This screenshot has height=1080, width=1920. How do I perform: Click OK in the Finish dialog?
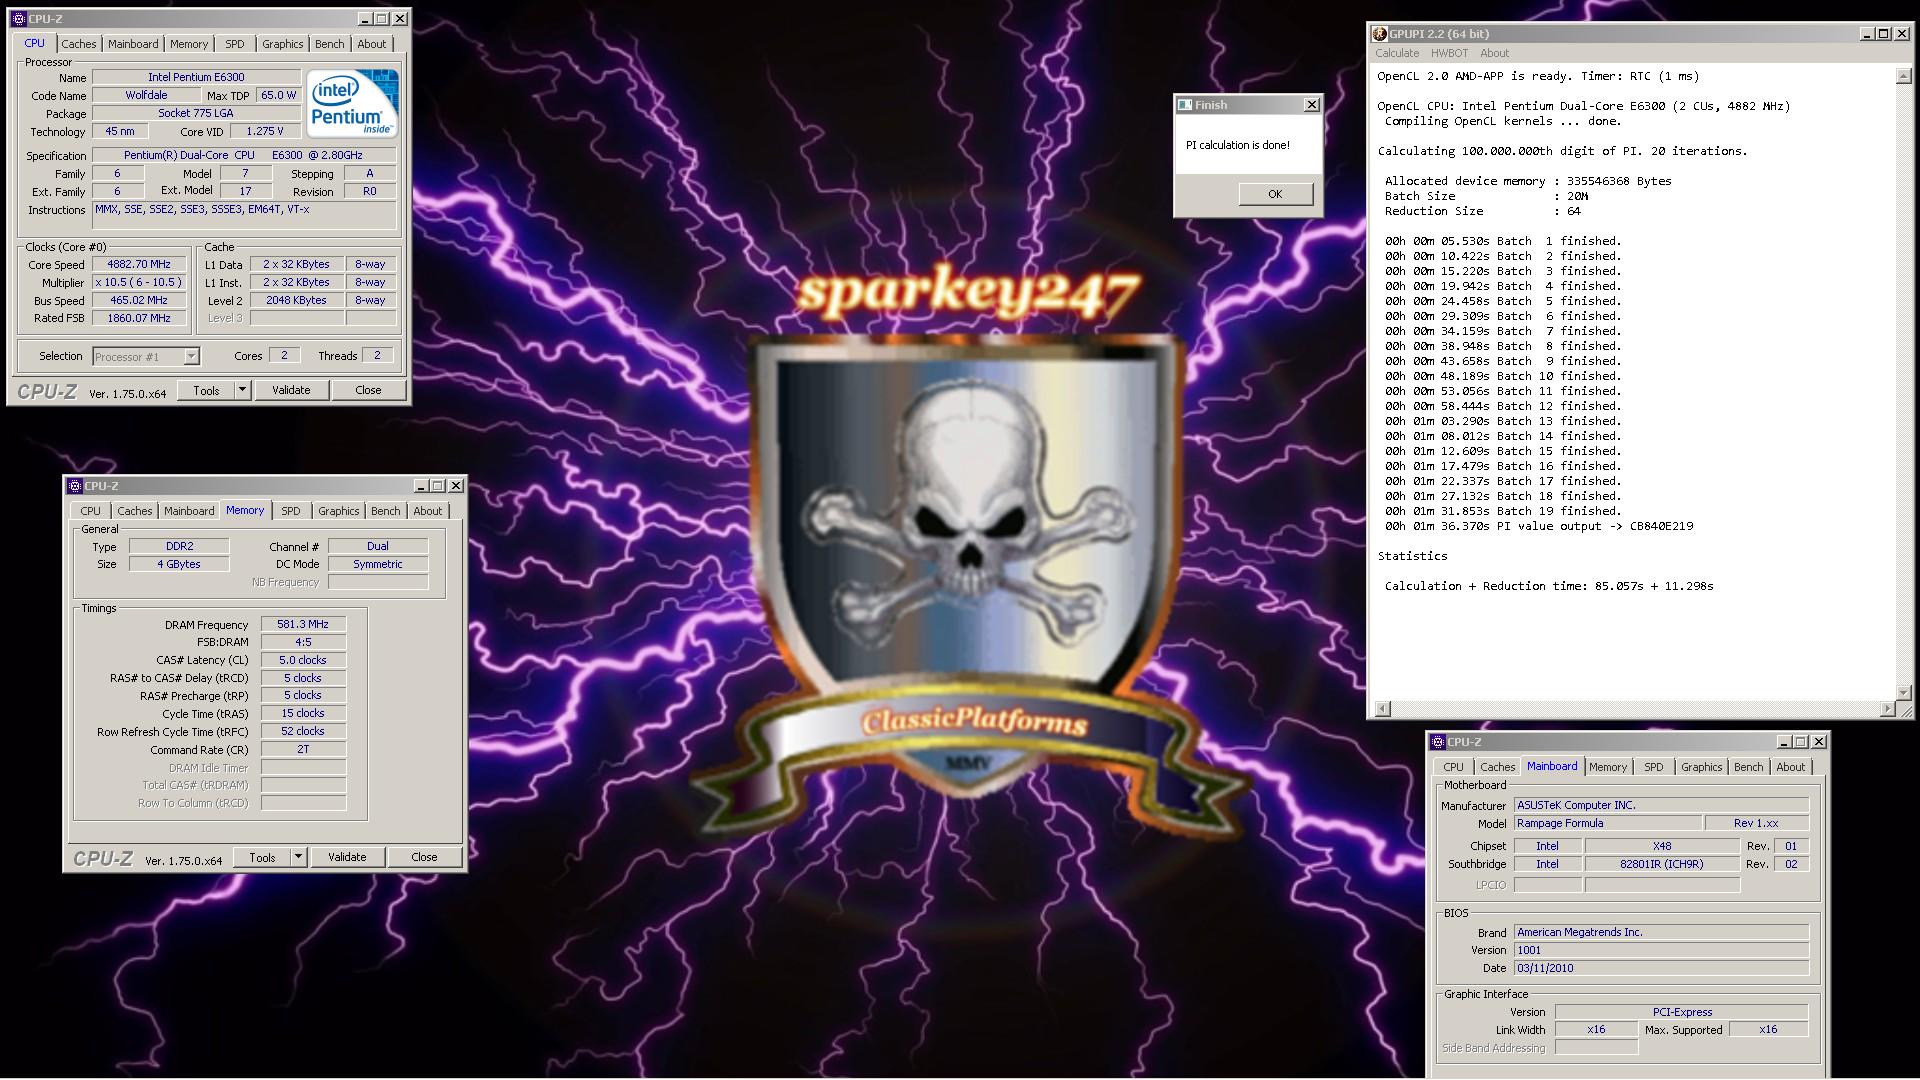1275,194
